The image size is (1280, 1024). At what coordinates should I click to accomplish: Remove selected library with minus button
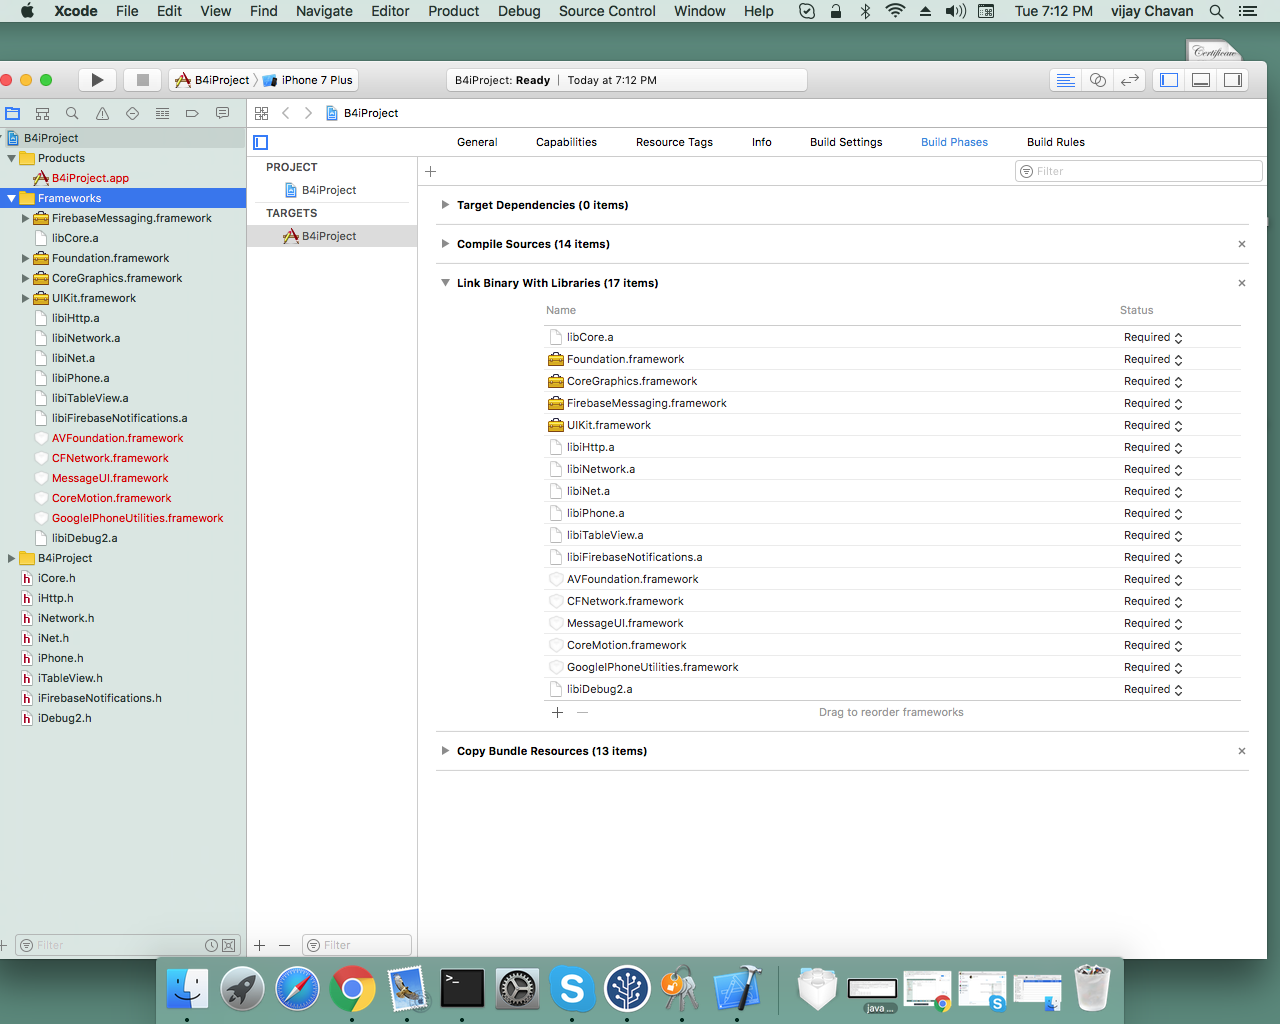tap(583, 712)
